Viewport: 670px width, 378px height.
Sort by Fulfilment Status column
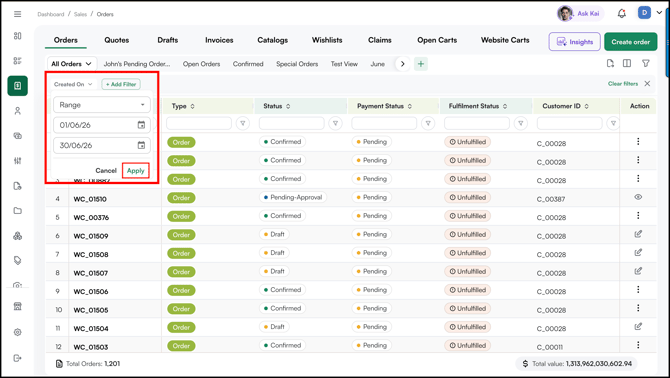[505, 106]
